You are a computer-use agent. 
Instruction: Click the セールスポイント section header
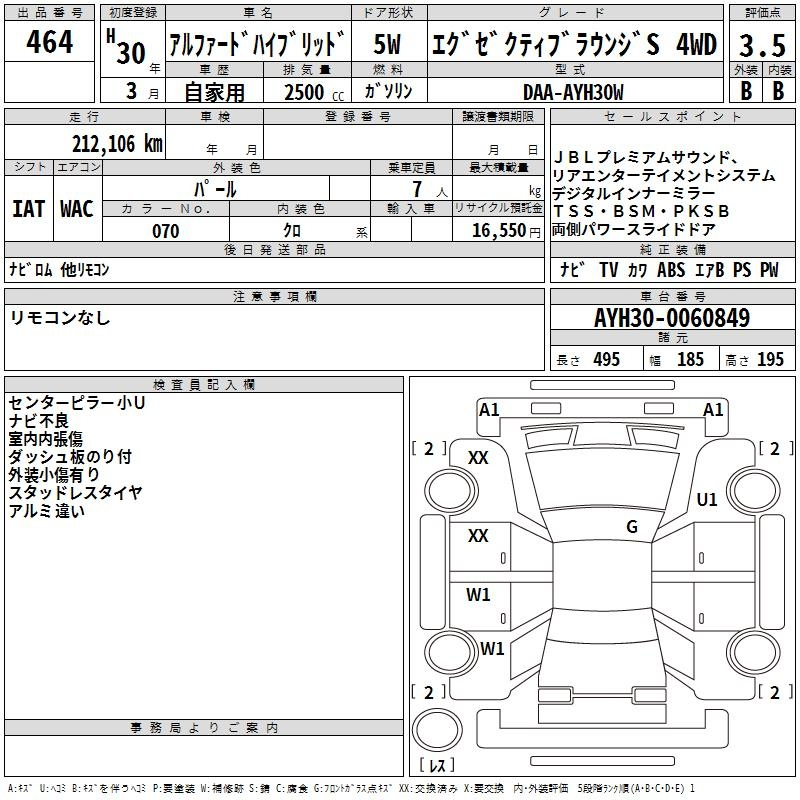tap(672, 117)
